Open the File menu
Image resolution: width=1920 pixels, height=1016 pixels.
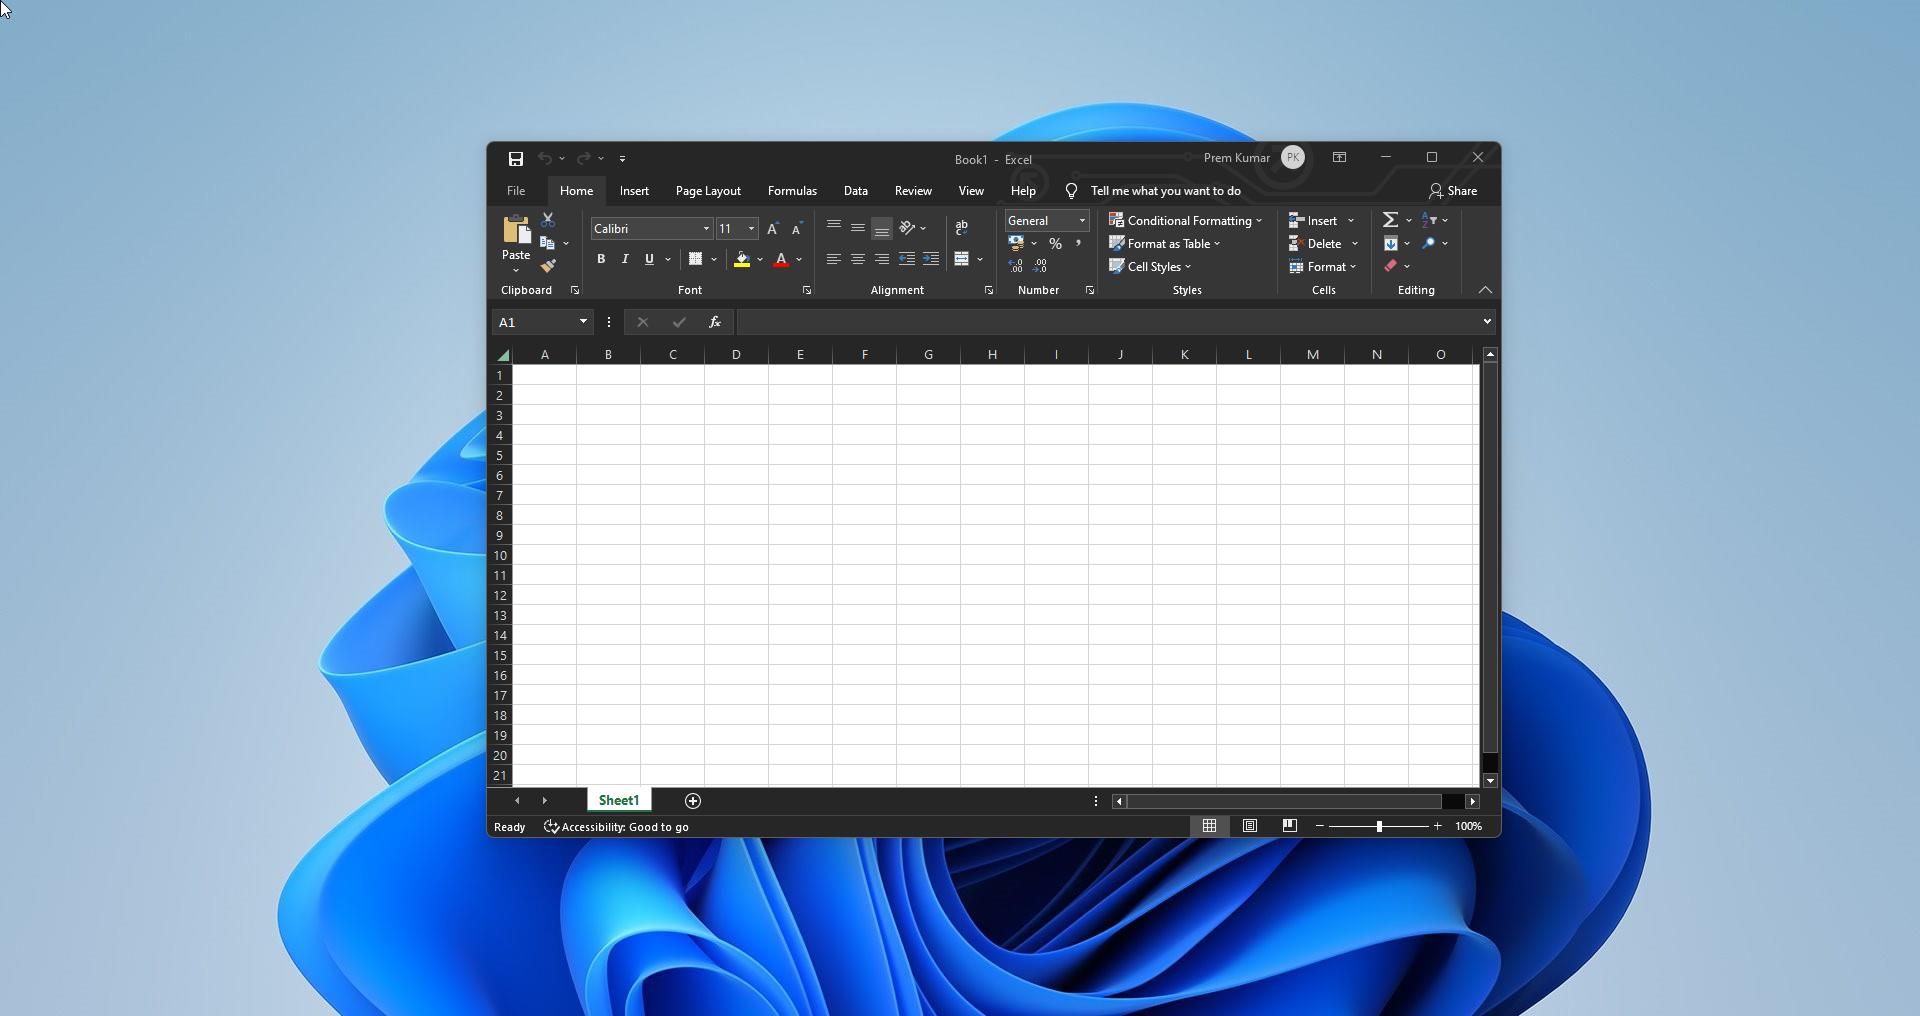[x=516, y=190]
